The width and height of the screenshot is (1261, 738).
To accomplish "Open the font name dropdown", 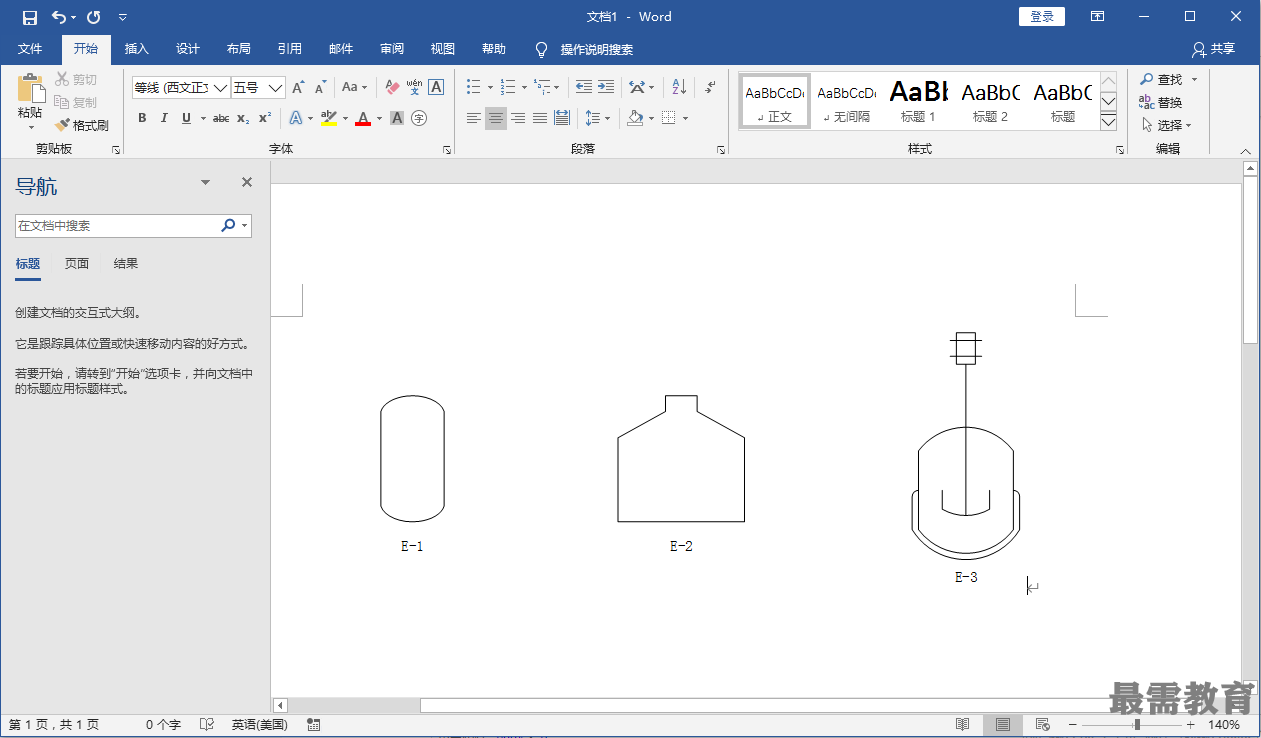I will pyautogui.click(x=220, y=88).
